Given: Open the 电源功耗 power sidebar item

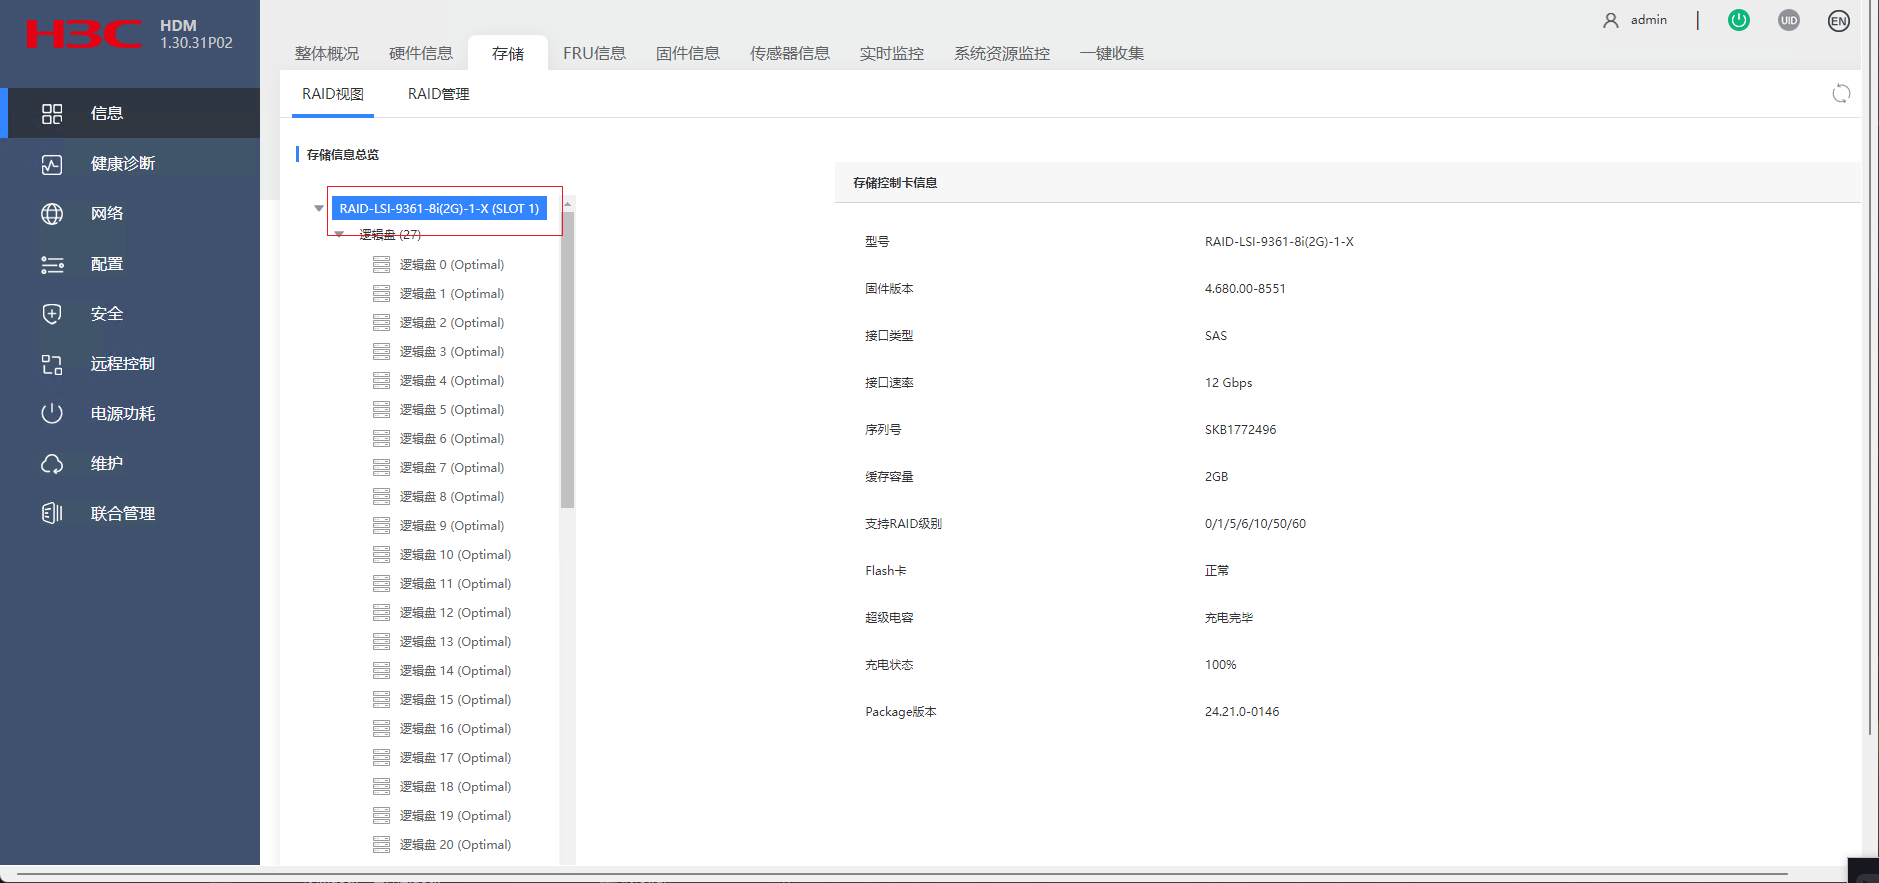Looking at the screenshot, I should (122, 414).
